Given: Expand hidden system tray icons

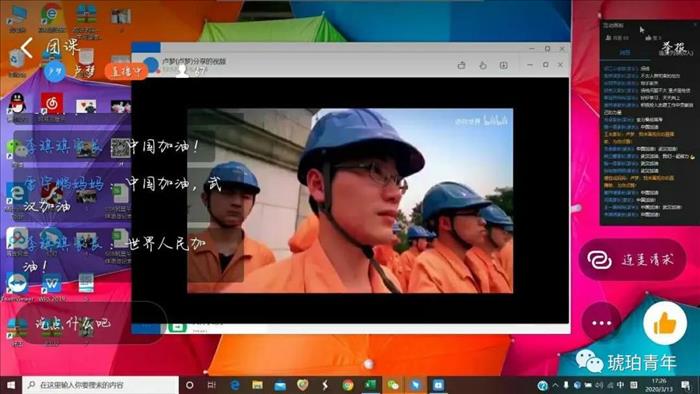Looking at the screenshot, I should [555, 385].
